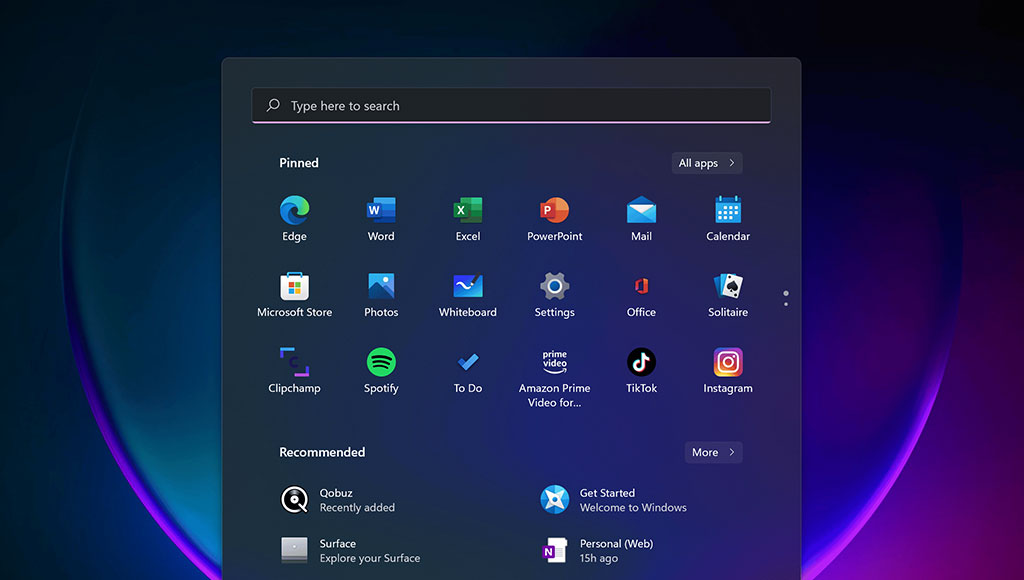
Task: Open the Edge browser app
Action: tap(294, 211)
